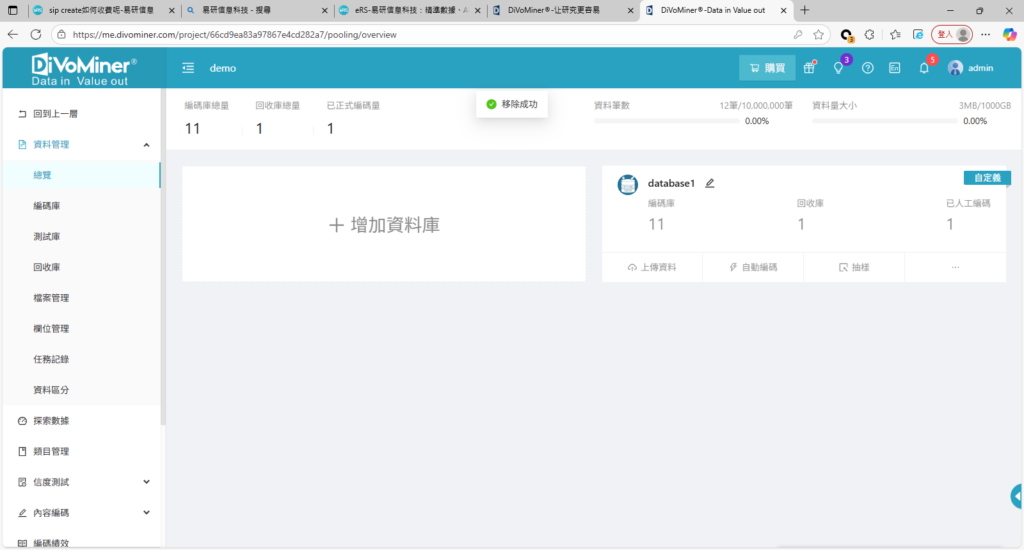Expand the 信度測試 menu
This screenshot has width=1024, height=550.
pos(146,482)
